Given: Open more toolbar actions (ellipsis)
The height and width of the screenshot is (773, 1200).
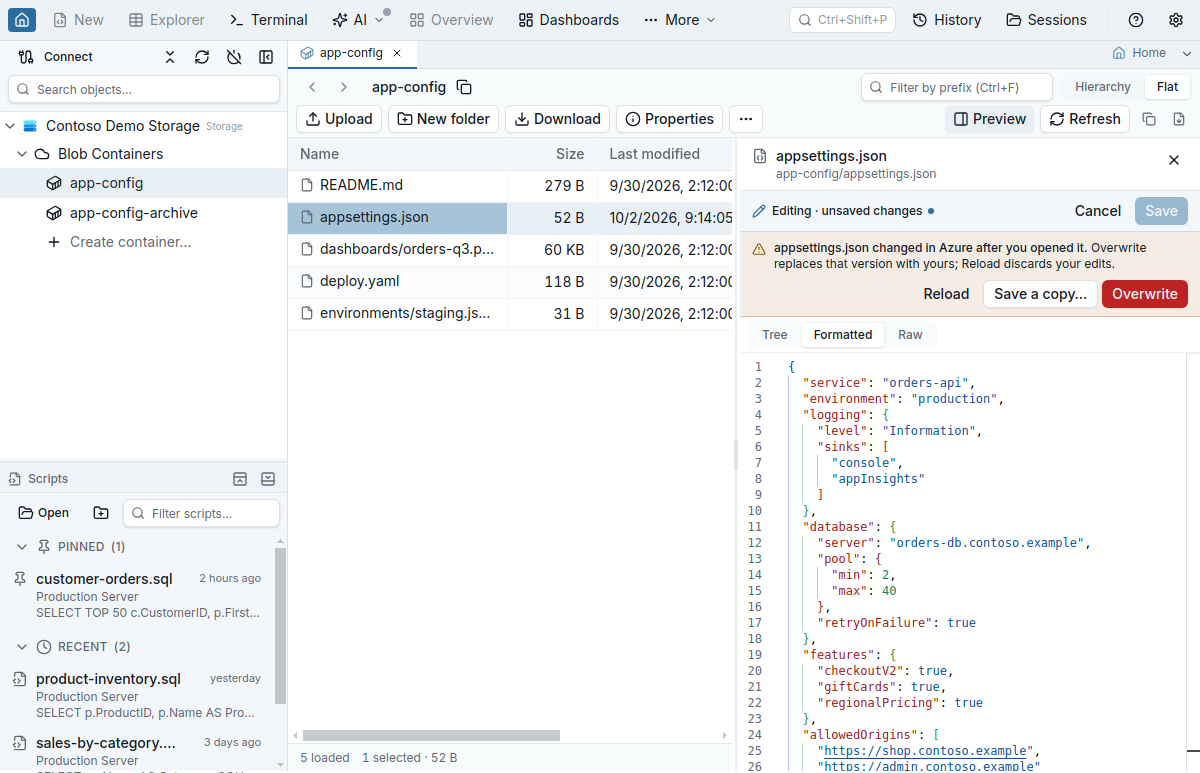Looking at the screenshot, I should click(x=746, y=119).
